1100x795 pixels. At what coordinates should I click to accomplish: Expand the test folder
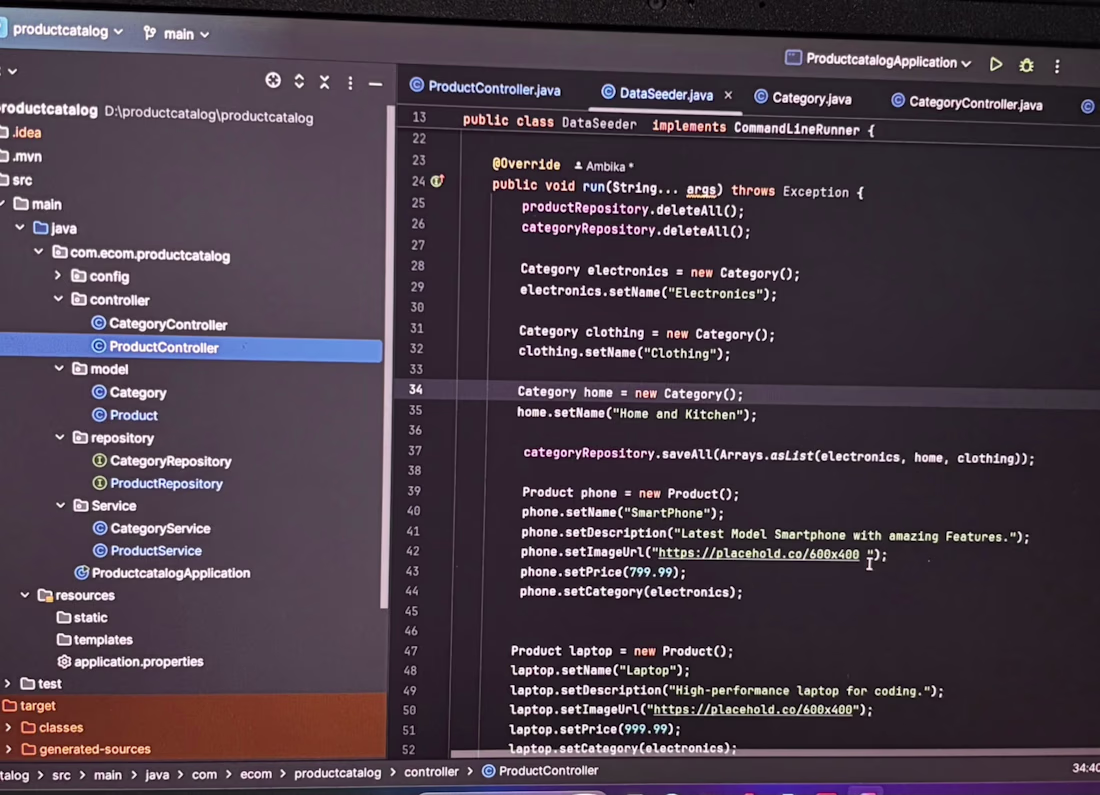click(8, 683)
